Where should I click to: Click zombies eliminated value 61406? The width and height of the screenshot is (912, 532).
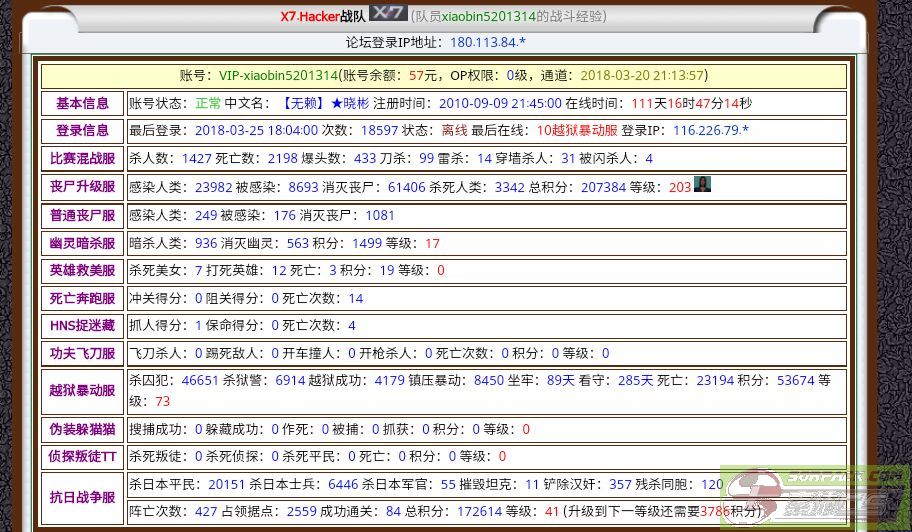[x=407, y=187]
